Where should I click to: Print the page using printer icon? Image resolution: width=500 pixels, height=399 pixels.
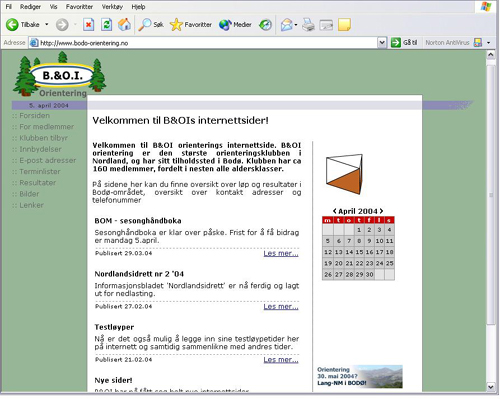[x=308, y=25]
